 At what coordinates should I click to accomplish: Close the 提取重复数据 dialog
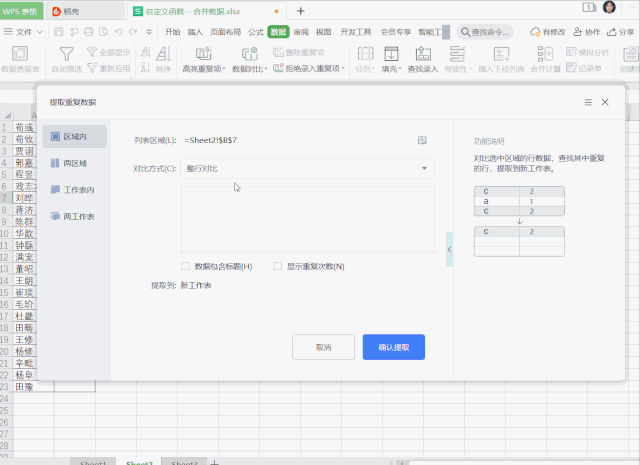[606, 102]
